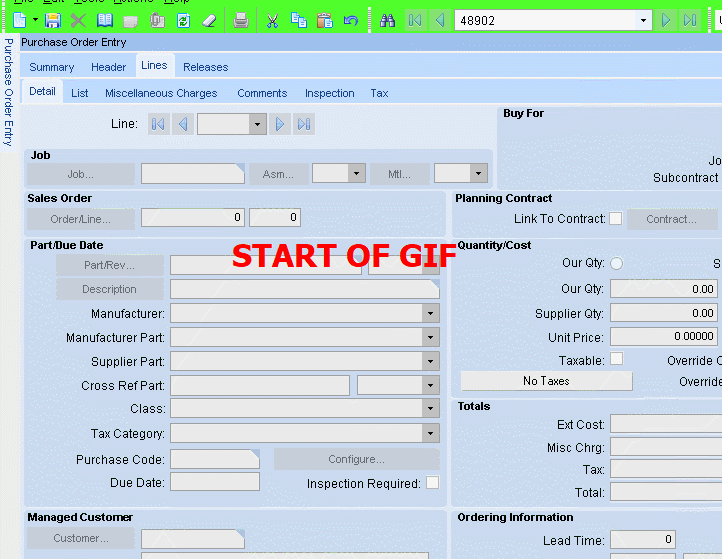
Task: Jump to last Line navigation arrow
Action: click(304, 124)
